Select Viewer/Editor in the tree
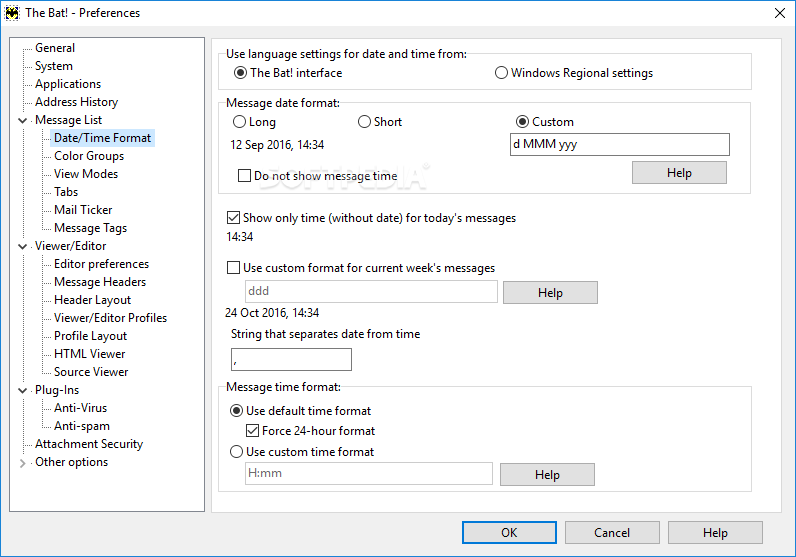 pyautogui.click(x=71, y=246)
